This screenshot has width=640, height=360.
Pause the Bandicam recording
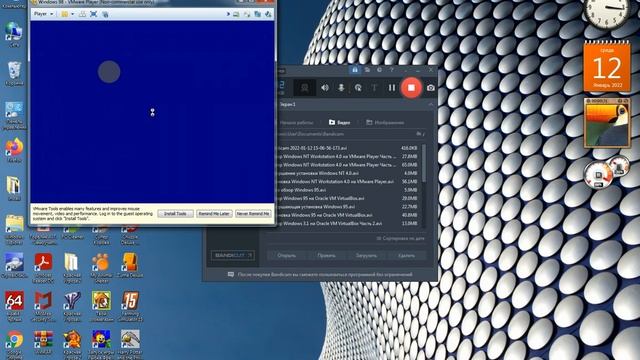pyautogui.click(x=392, y=87)
